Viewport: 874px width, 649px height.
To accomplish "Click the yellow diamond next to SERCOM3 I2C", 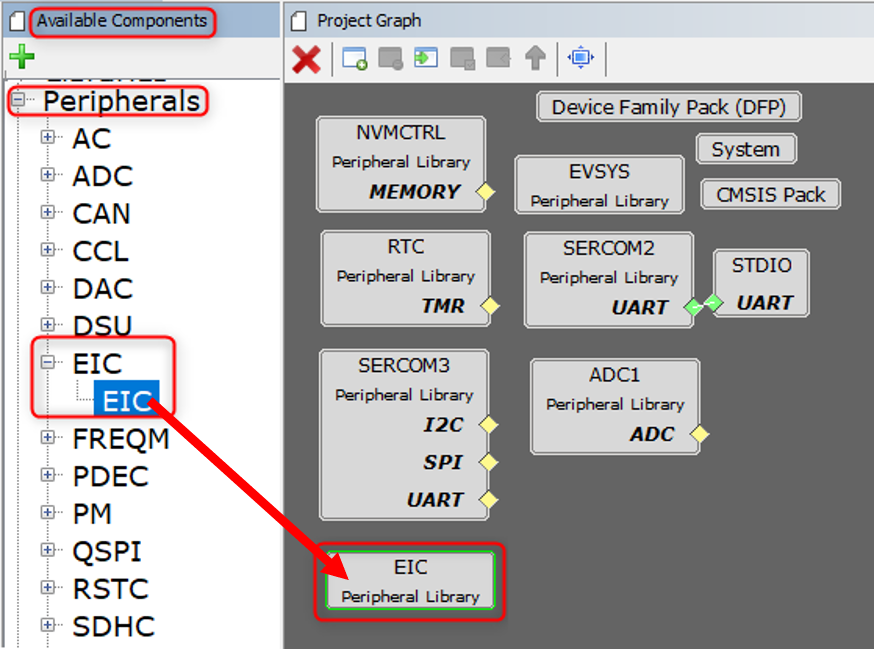I will [x=488, y=425].
